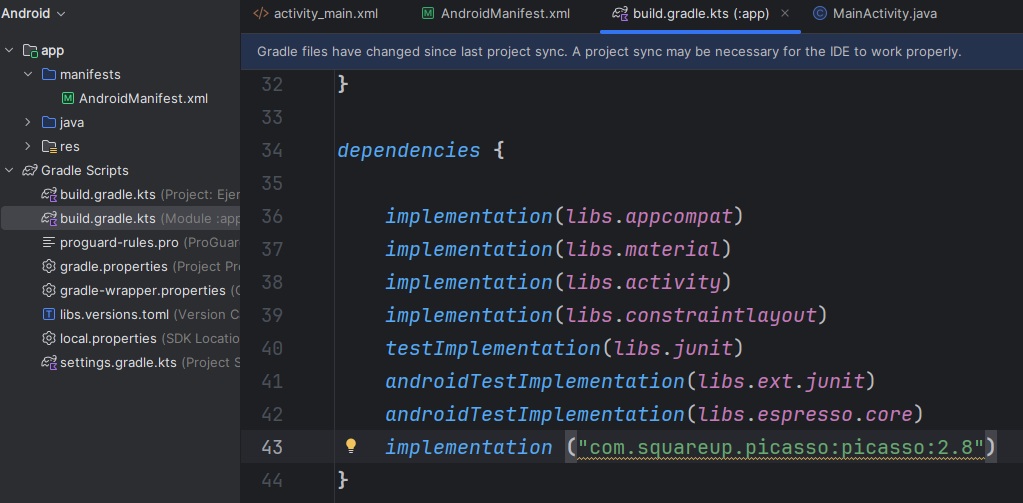Collapse the Gradle Scripts node

(9, 170)
